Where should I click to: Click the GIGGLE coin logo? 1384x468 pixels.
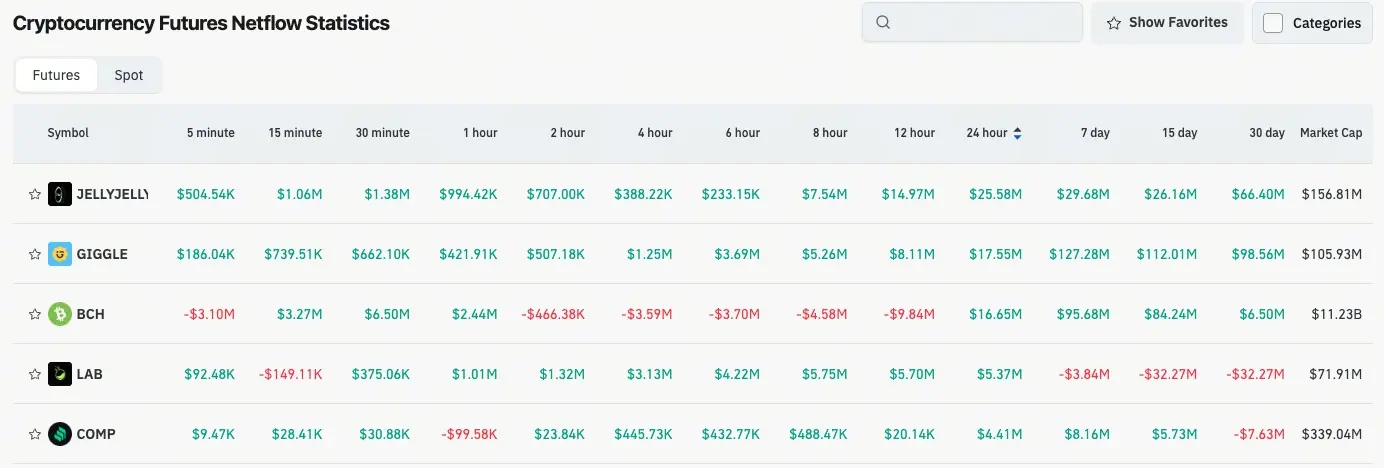coord(60,254)
